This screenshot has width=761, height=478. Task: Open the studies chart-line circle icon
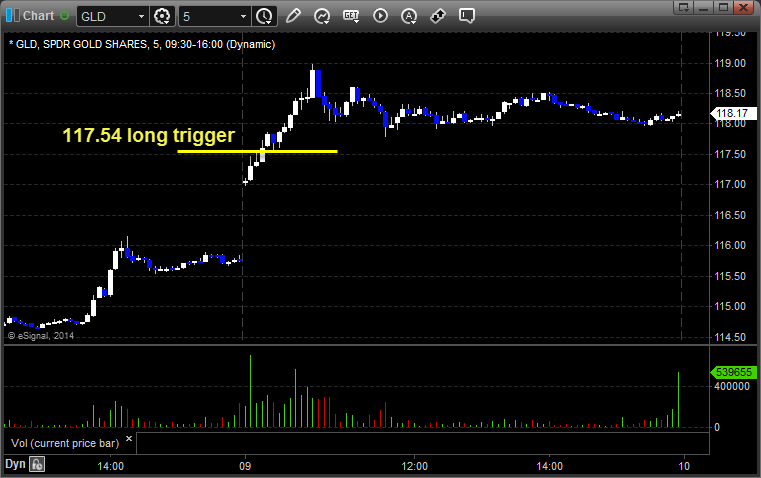[322, 16]
